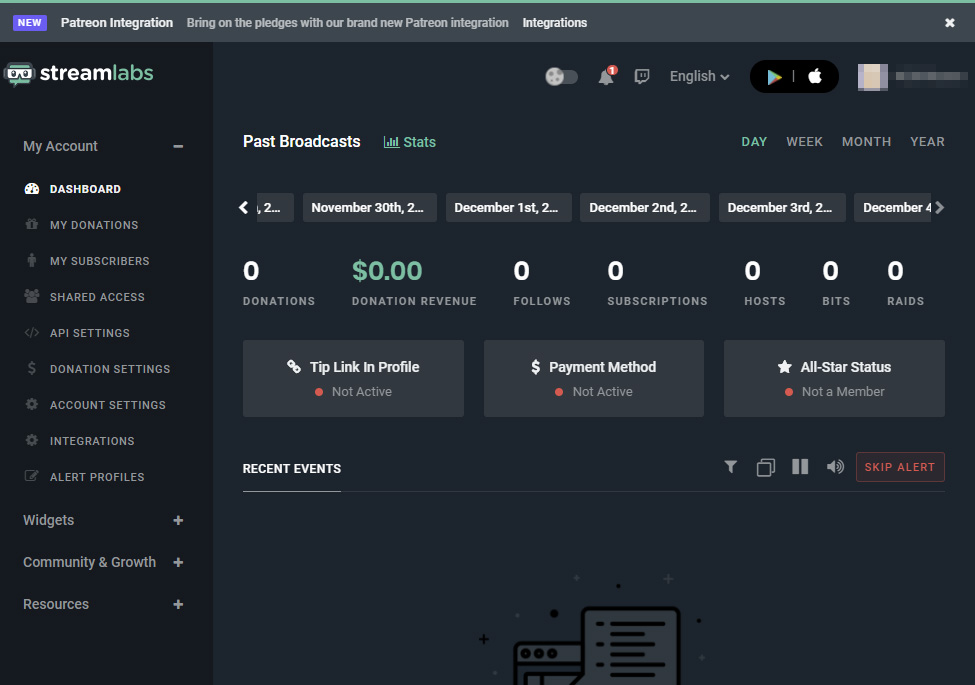
Task: Click the Streamlabs logo
Action: click(79, 73)
